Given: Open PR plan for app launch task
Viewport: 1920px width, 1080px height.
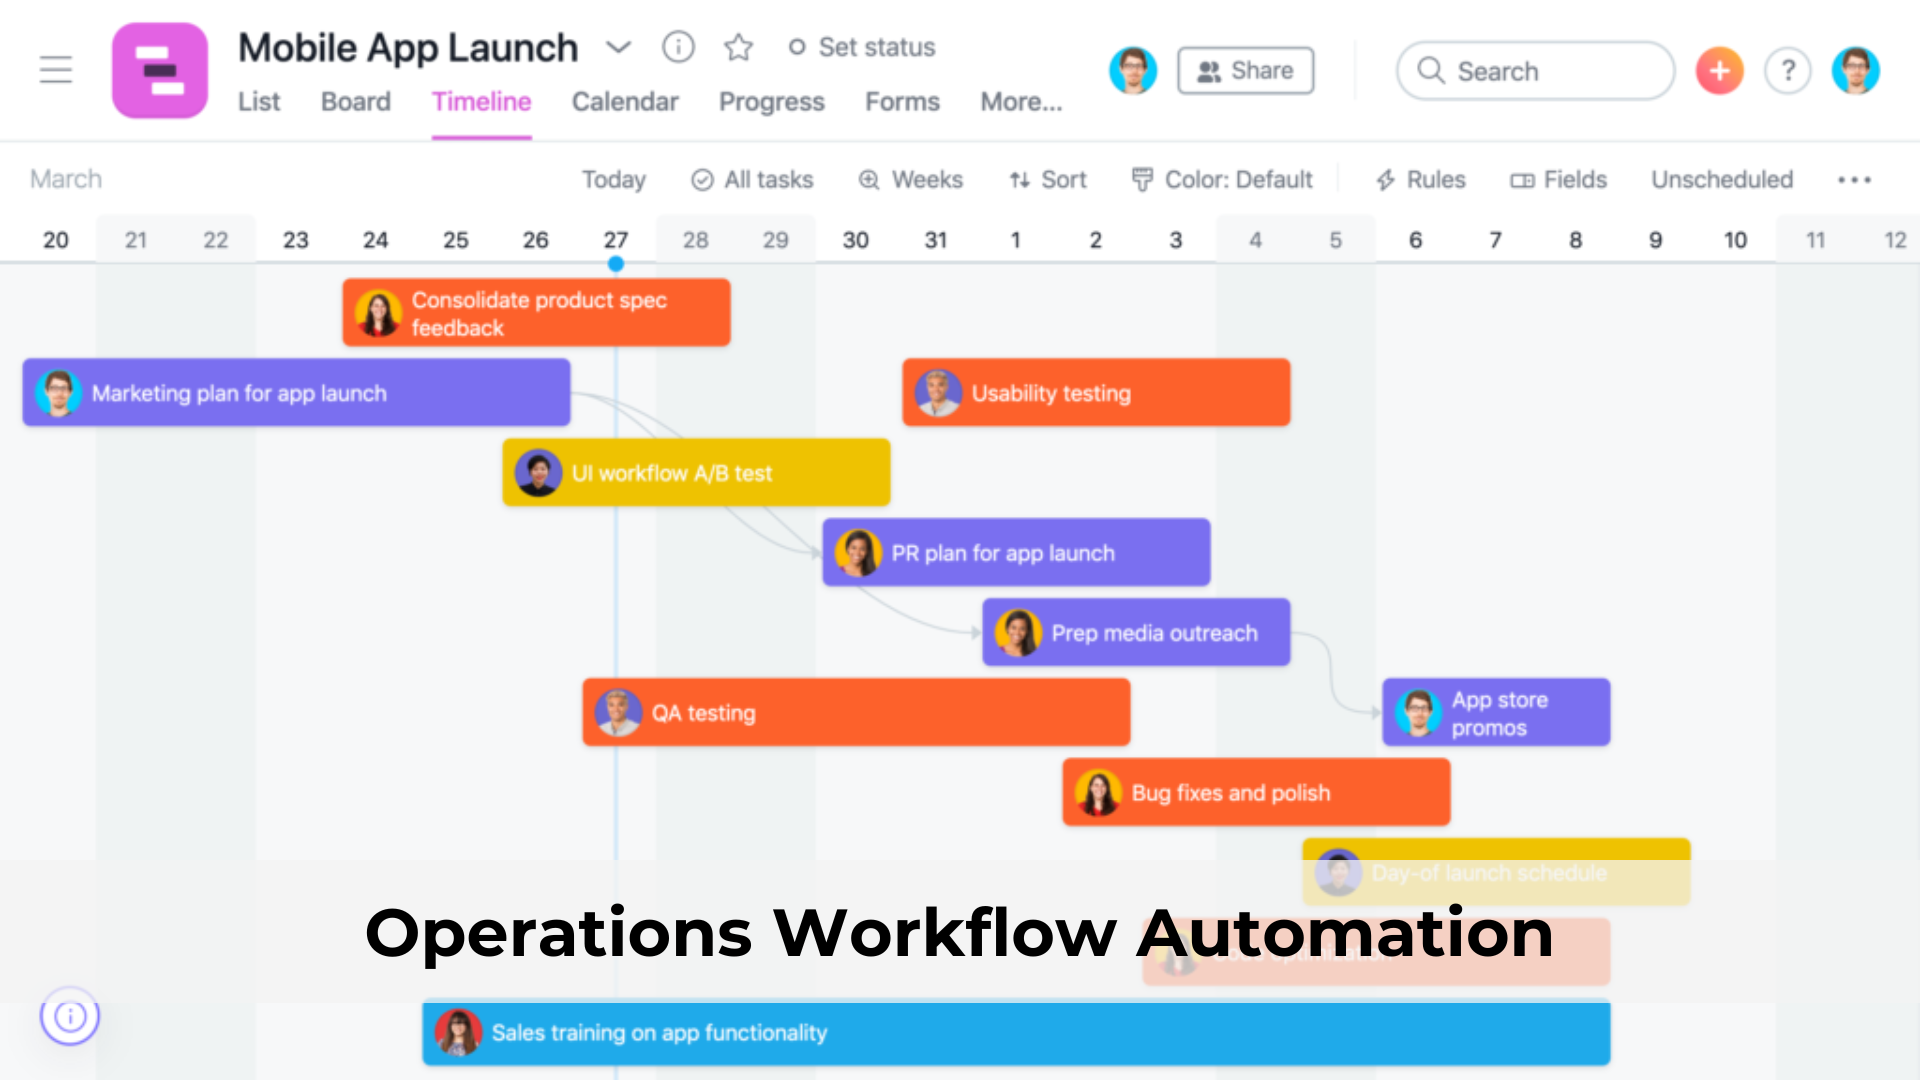Looking at the screenshot, I should pos(1017,553).
